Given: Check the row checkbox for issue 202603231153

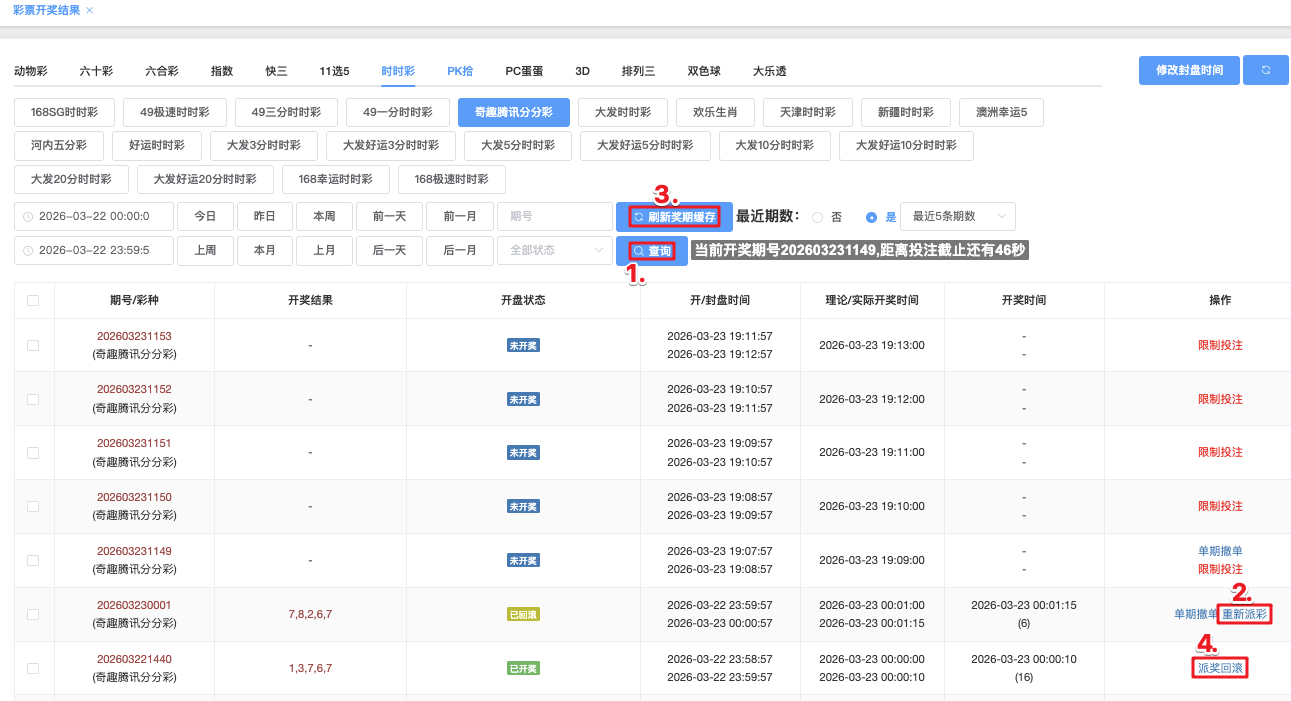Looking at the screenshot, I should pyautogui.click(x=33, y=345).
